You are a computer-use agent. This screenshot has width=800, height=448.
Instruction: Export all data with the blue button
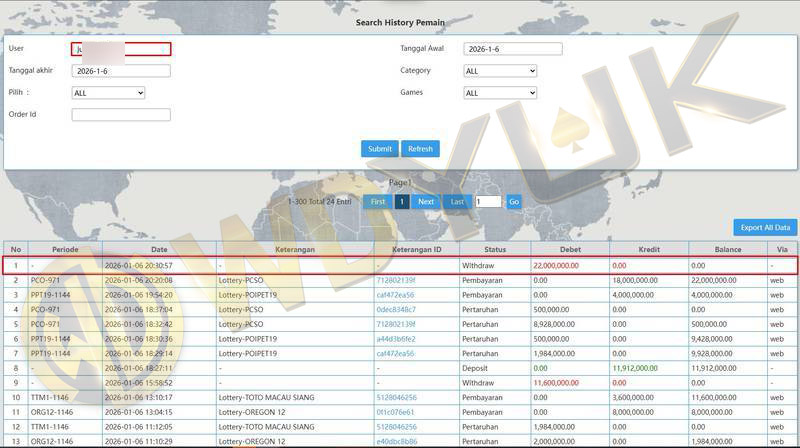(766, 227)
